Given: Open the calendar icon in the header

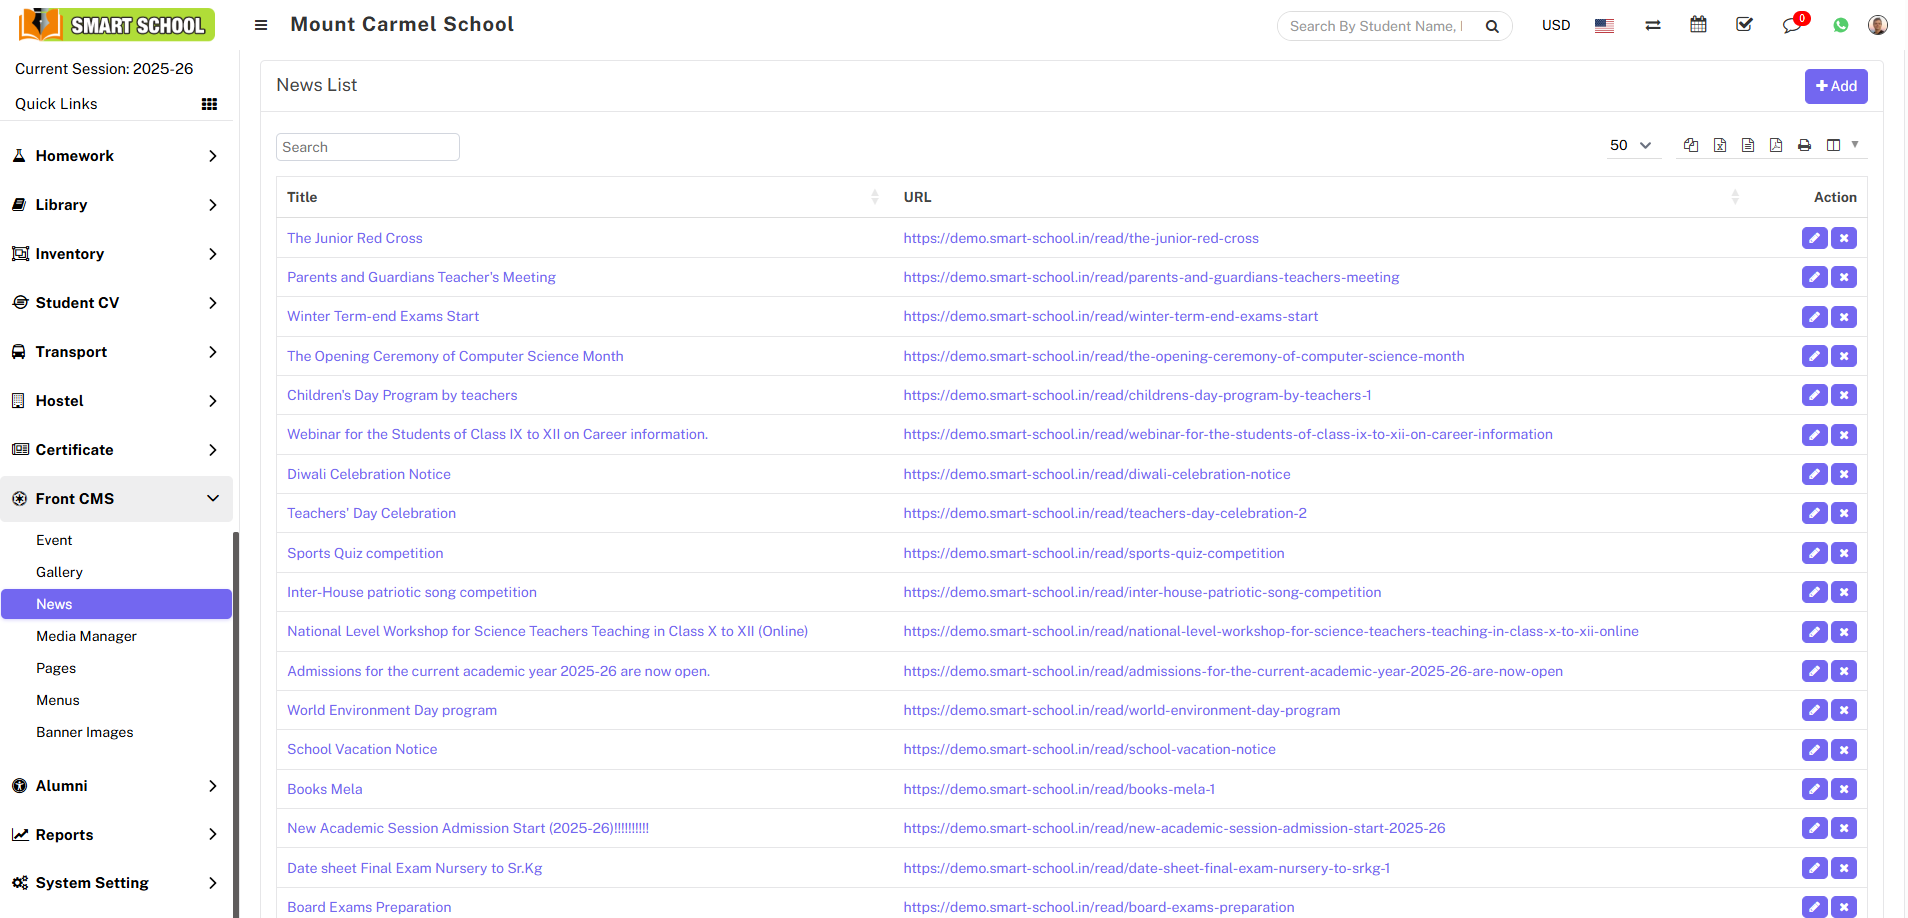Looking at the screenshot, I should coord(1697,24).
